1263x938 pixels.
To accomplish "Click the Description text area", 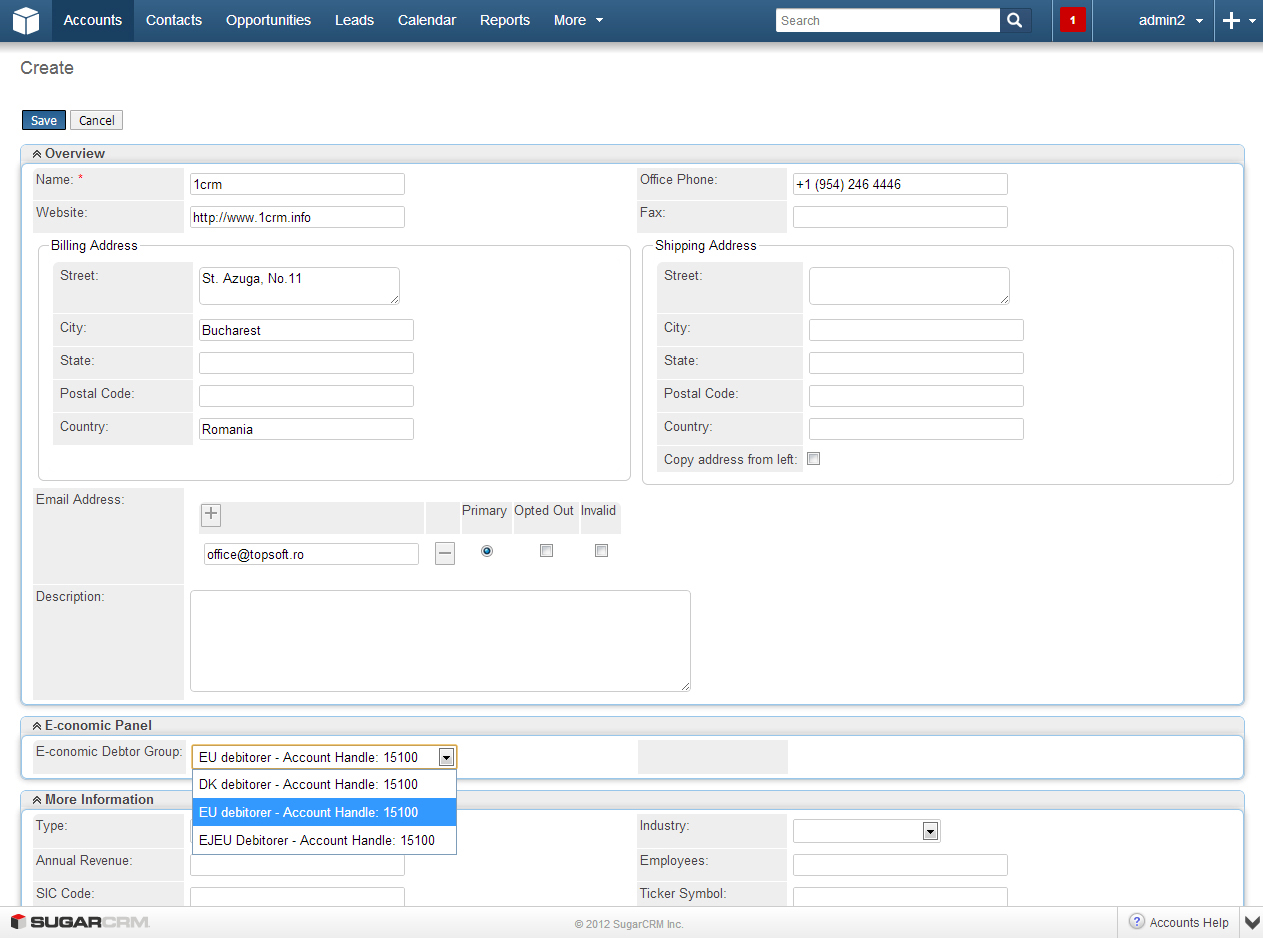I will [440, 641].
